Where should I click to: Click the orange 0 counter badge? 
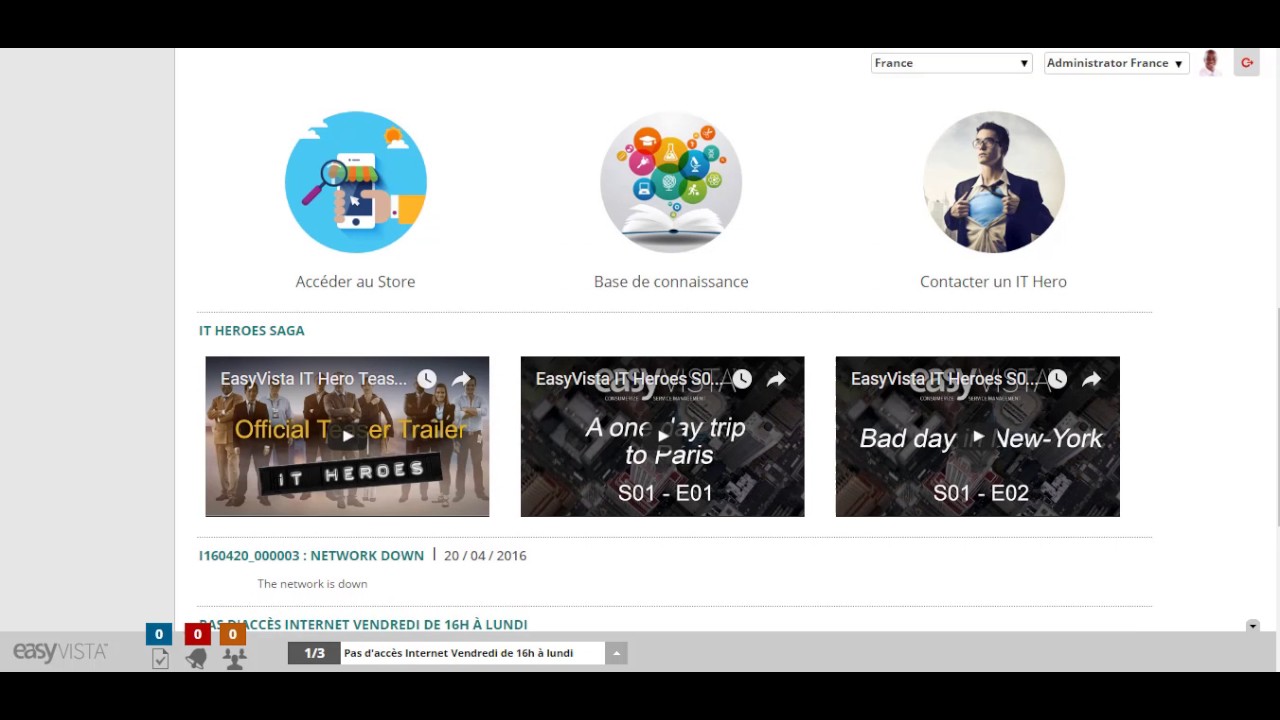pyautogui.click(x=233, y=634)
